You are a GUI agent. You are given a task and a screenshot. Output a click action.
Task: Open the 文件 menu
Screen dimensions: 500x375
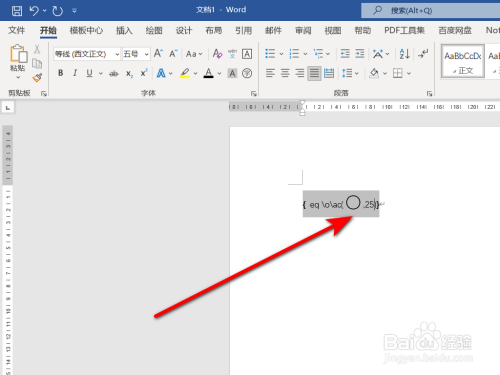[16, 30]
